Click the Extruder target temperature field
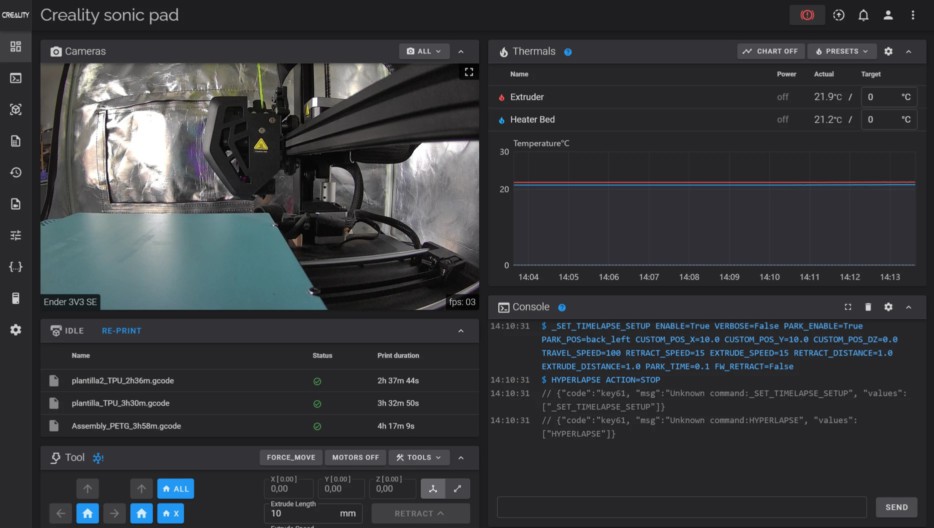 (x=880, y=97)
